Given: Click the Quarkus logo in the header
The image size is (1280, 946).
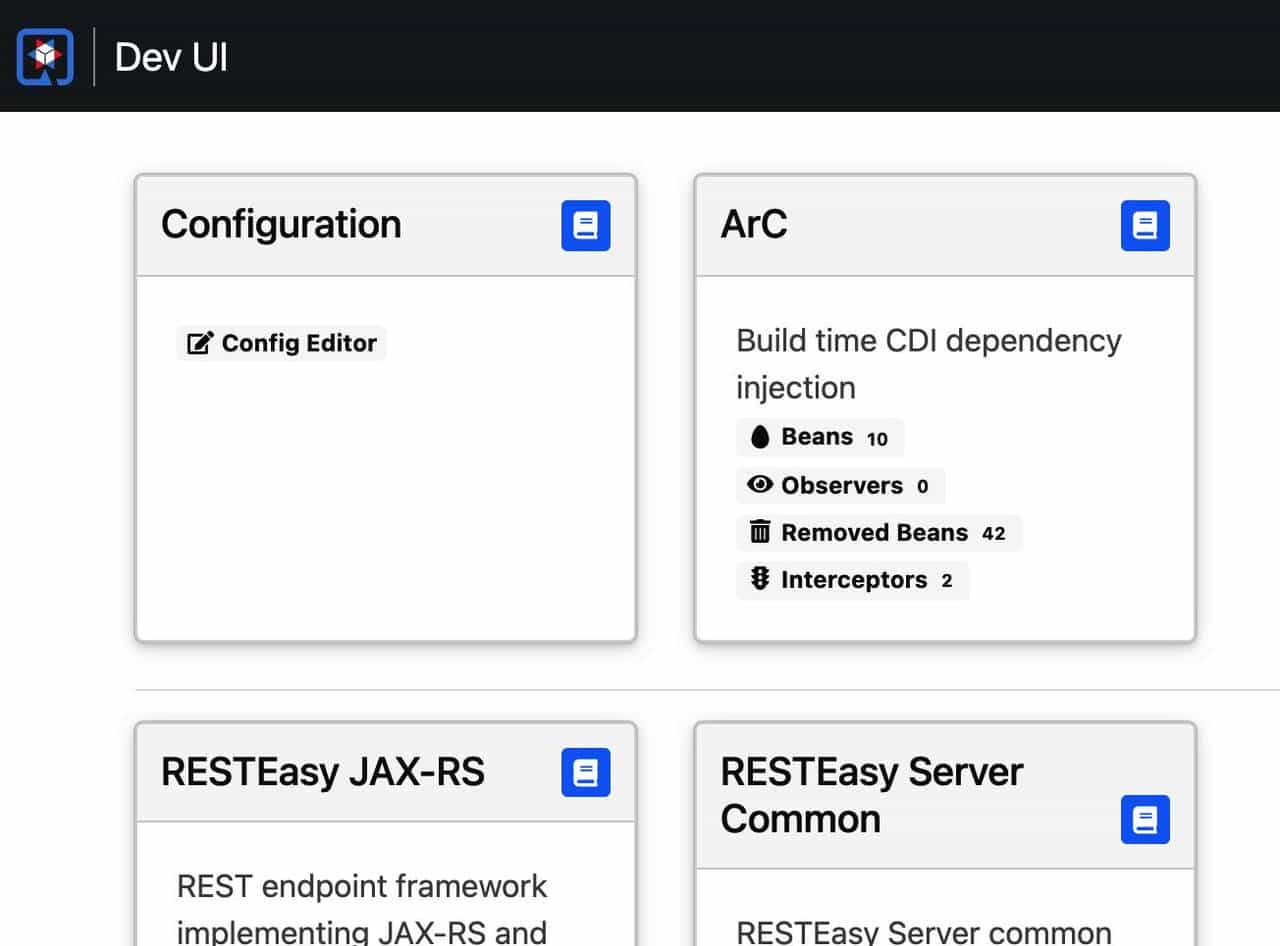Looking at the screenshot, I should (45, 56).
